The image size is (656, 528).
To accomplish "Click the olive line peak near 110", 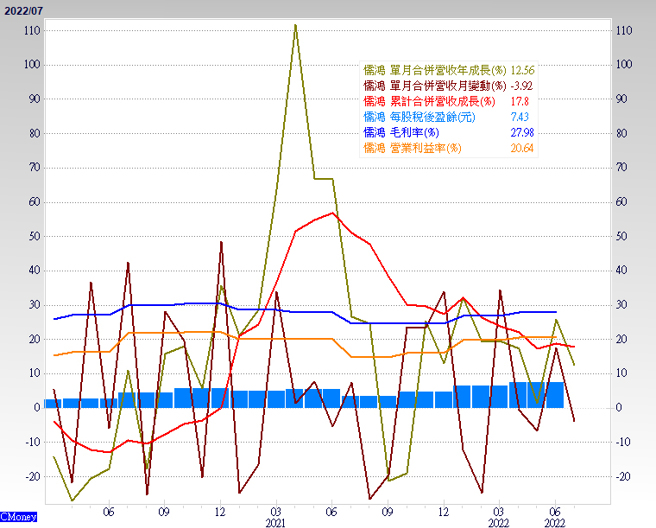I will [295, 25].
